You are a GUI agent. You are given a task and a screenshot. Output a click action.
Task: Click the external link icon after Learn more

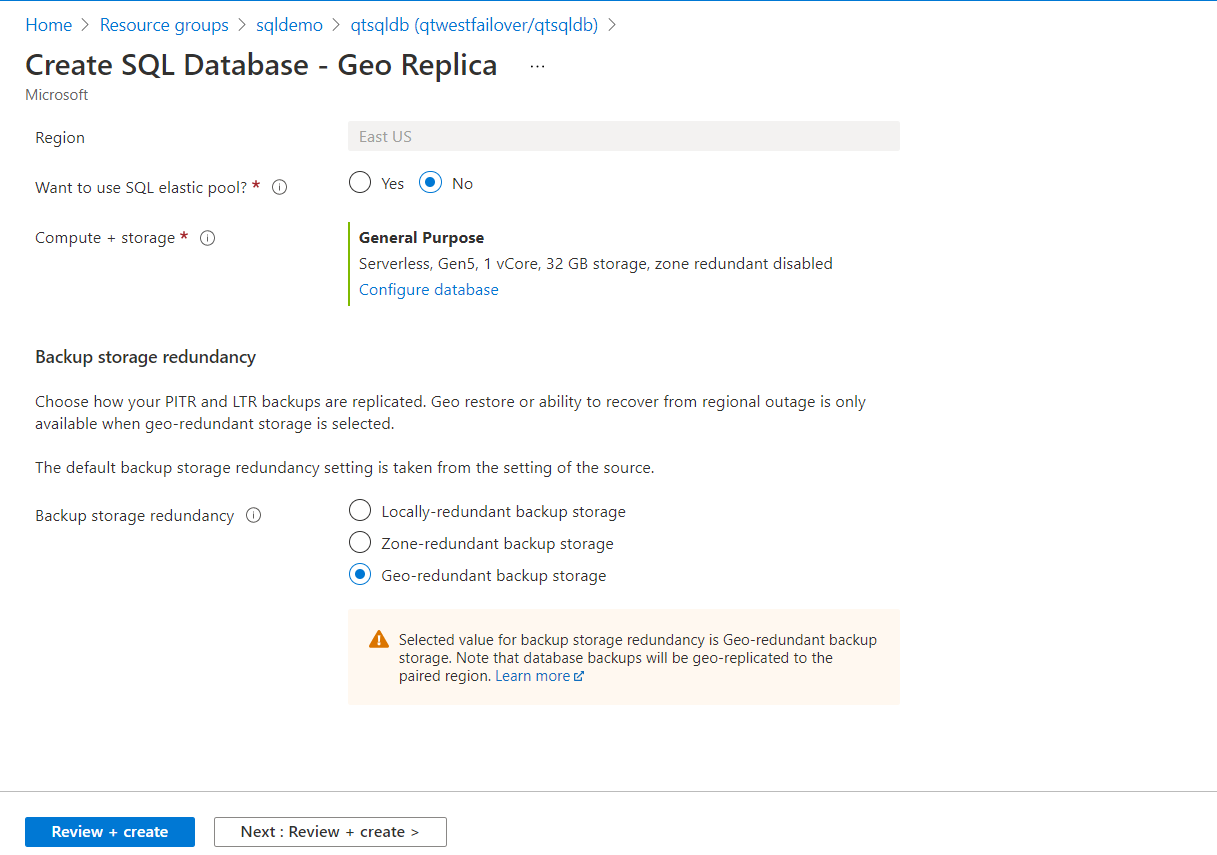point(579,677)
